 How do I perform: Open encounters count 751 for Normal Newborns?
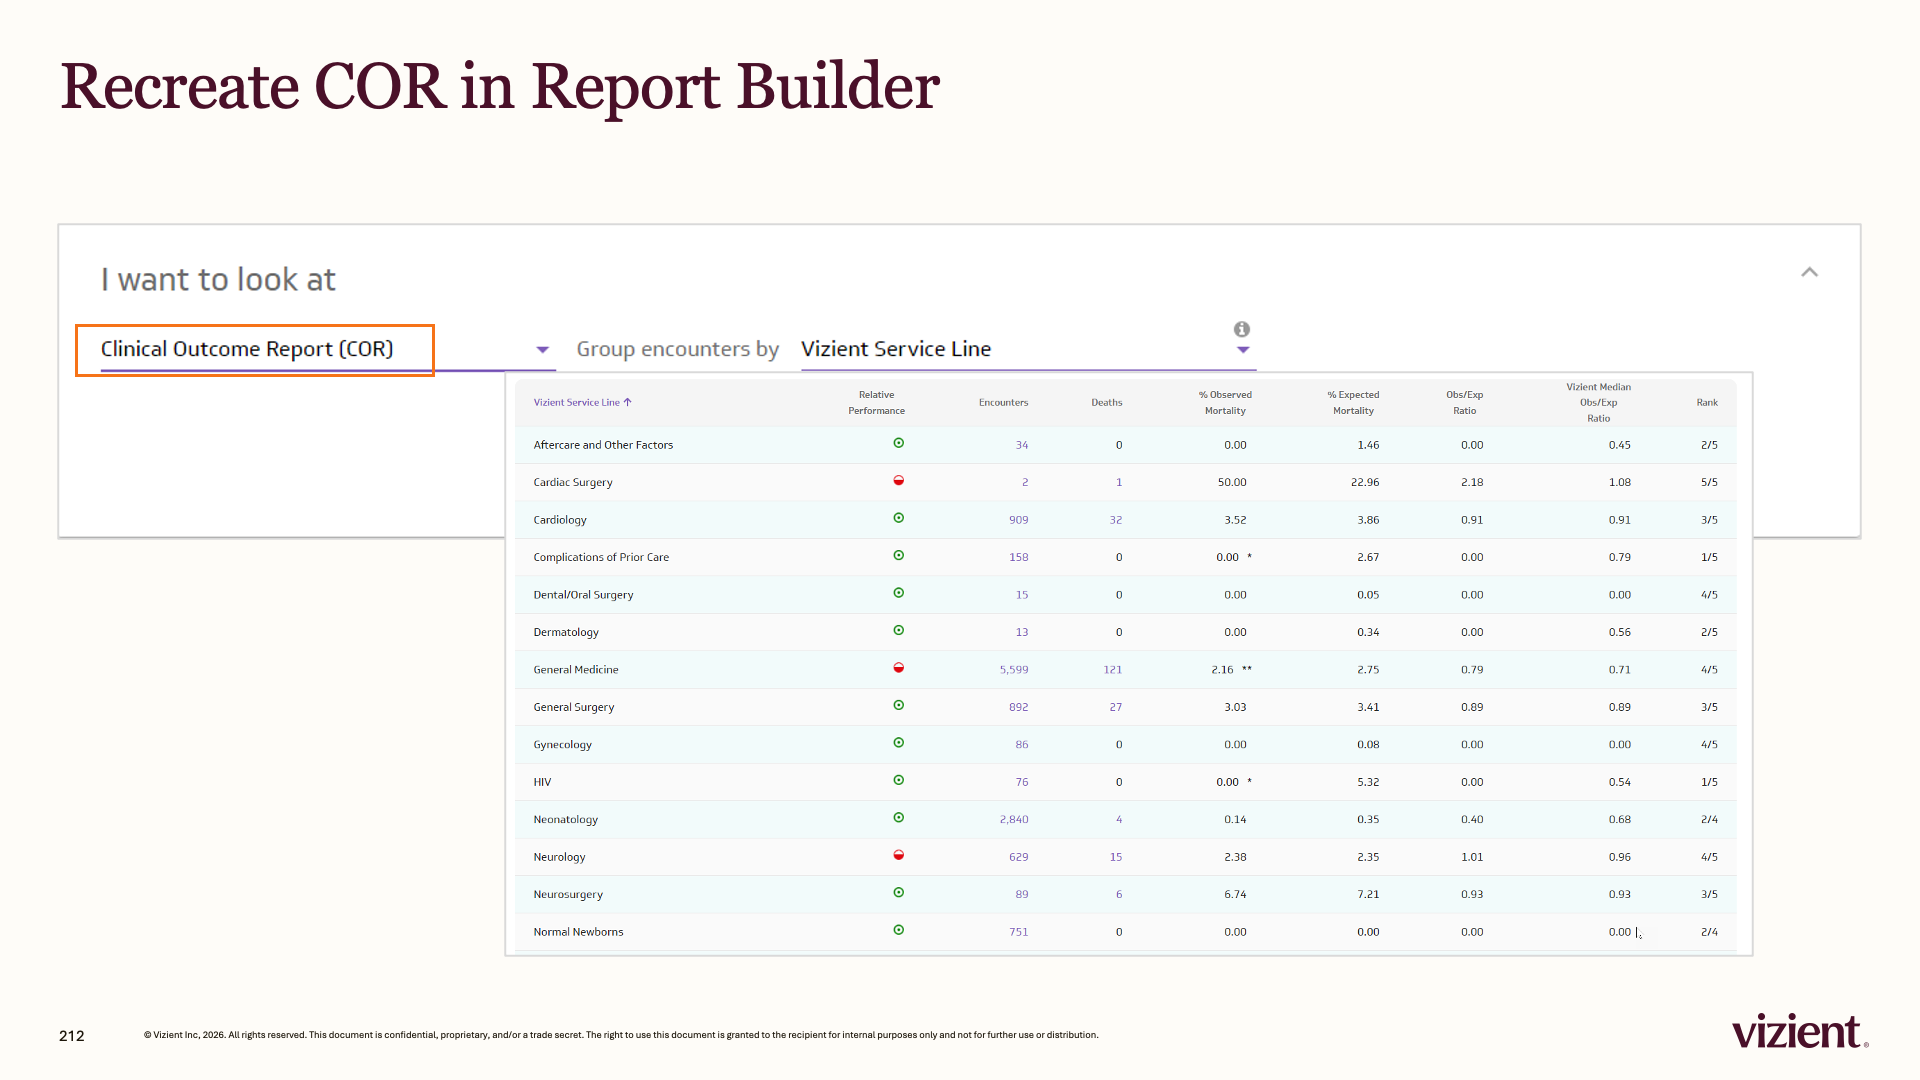tap(1018, 932)
